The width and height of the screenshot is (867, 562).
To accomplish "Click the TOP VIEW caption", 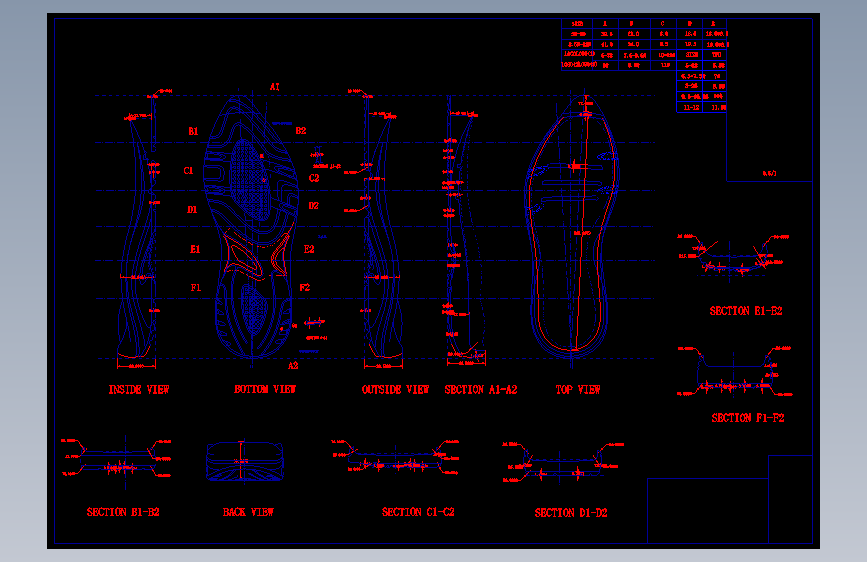I will pos(578,389).
